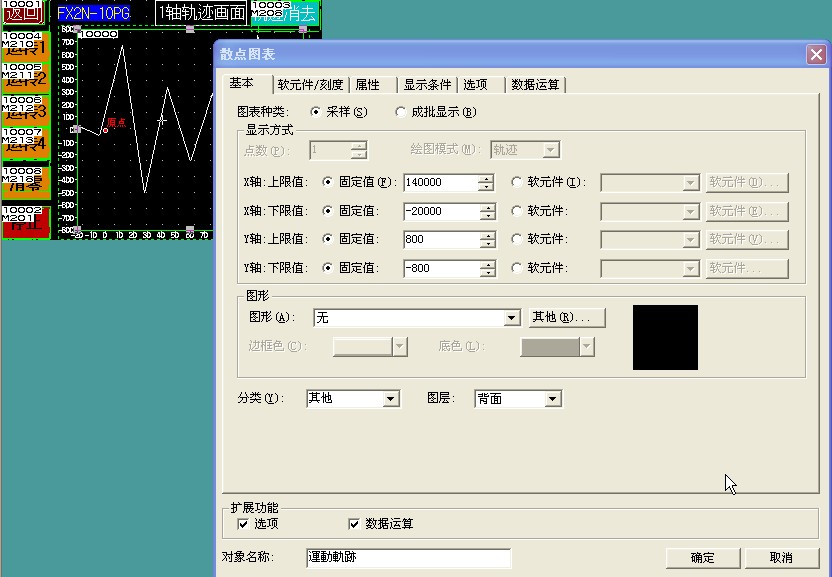Image resolution: width=832 pixels, height=577 pixels.
Task: Click the red 停止 button object
Action: tap(25, 222)
